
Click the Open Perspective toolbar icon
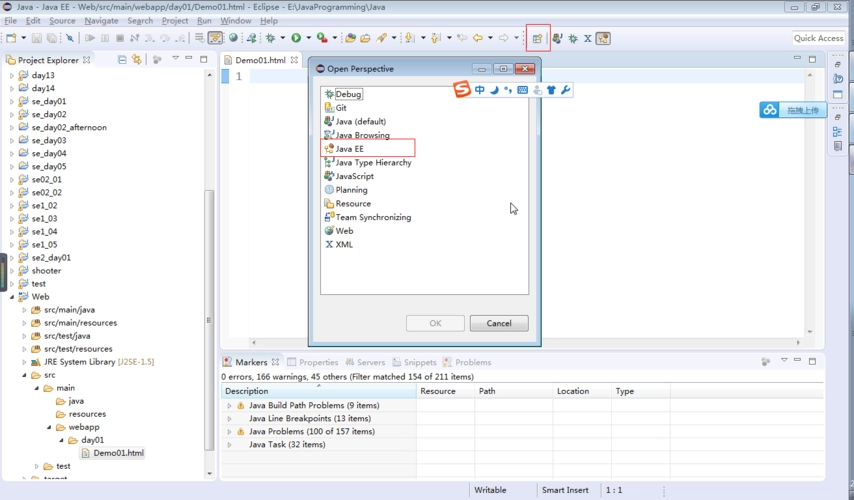click(537, 39)
